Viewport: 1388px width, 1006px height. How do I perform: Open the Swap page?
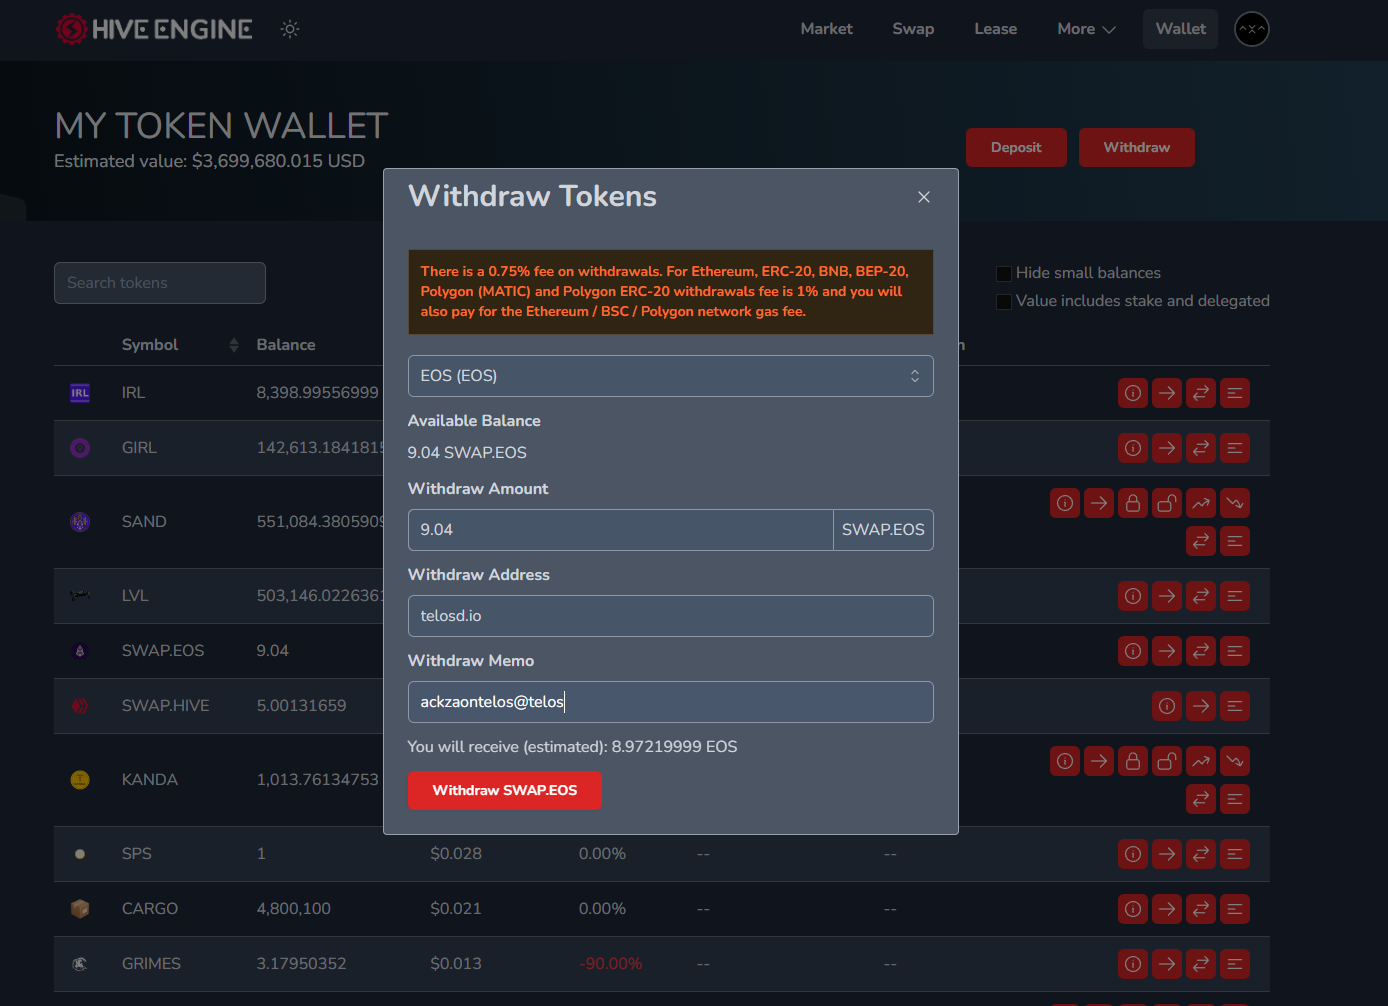pyautogui.click(x=914, y=29)
